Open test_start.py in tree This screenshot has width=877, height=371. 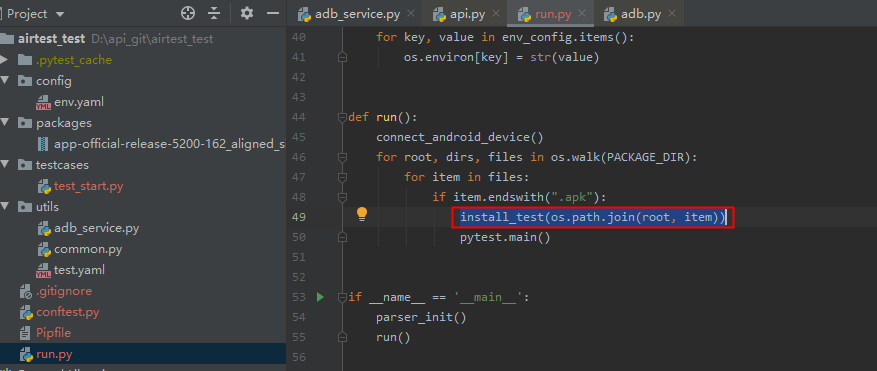point(88,186)
